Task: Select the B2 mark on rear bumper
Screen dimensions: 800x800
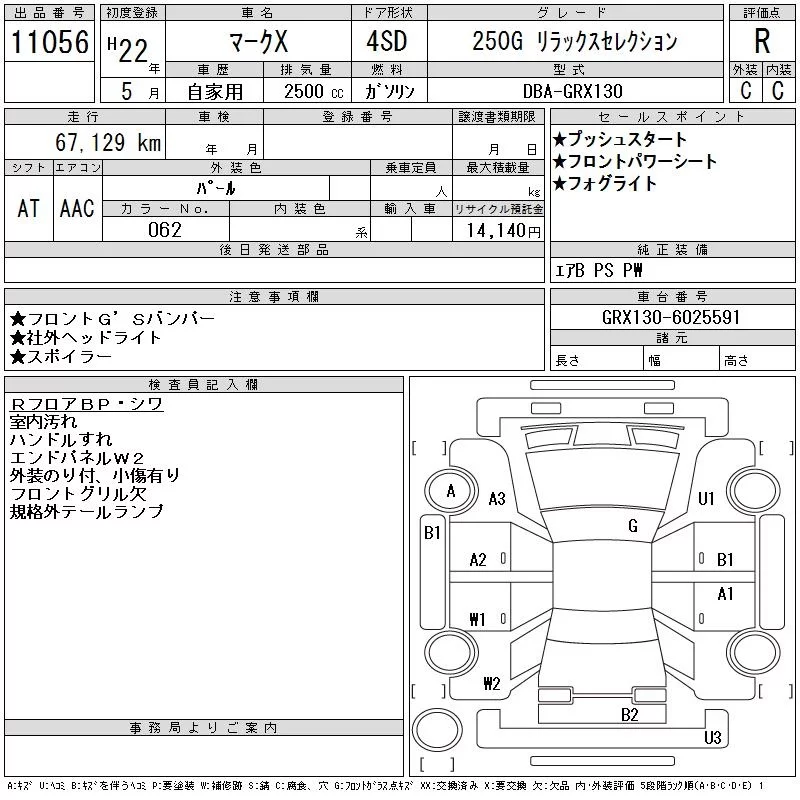Action: 630,715
